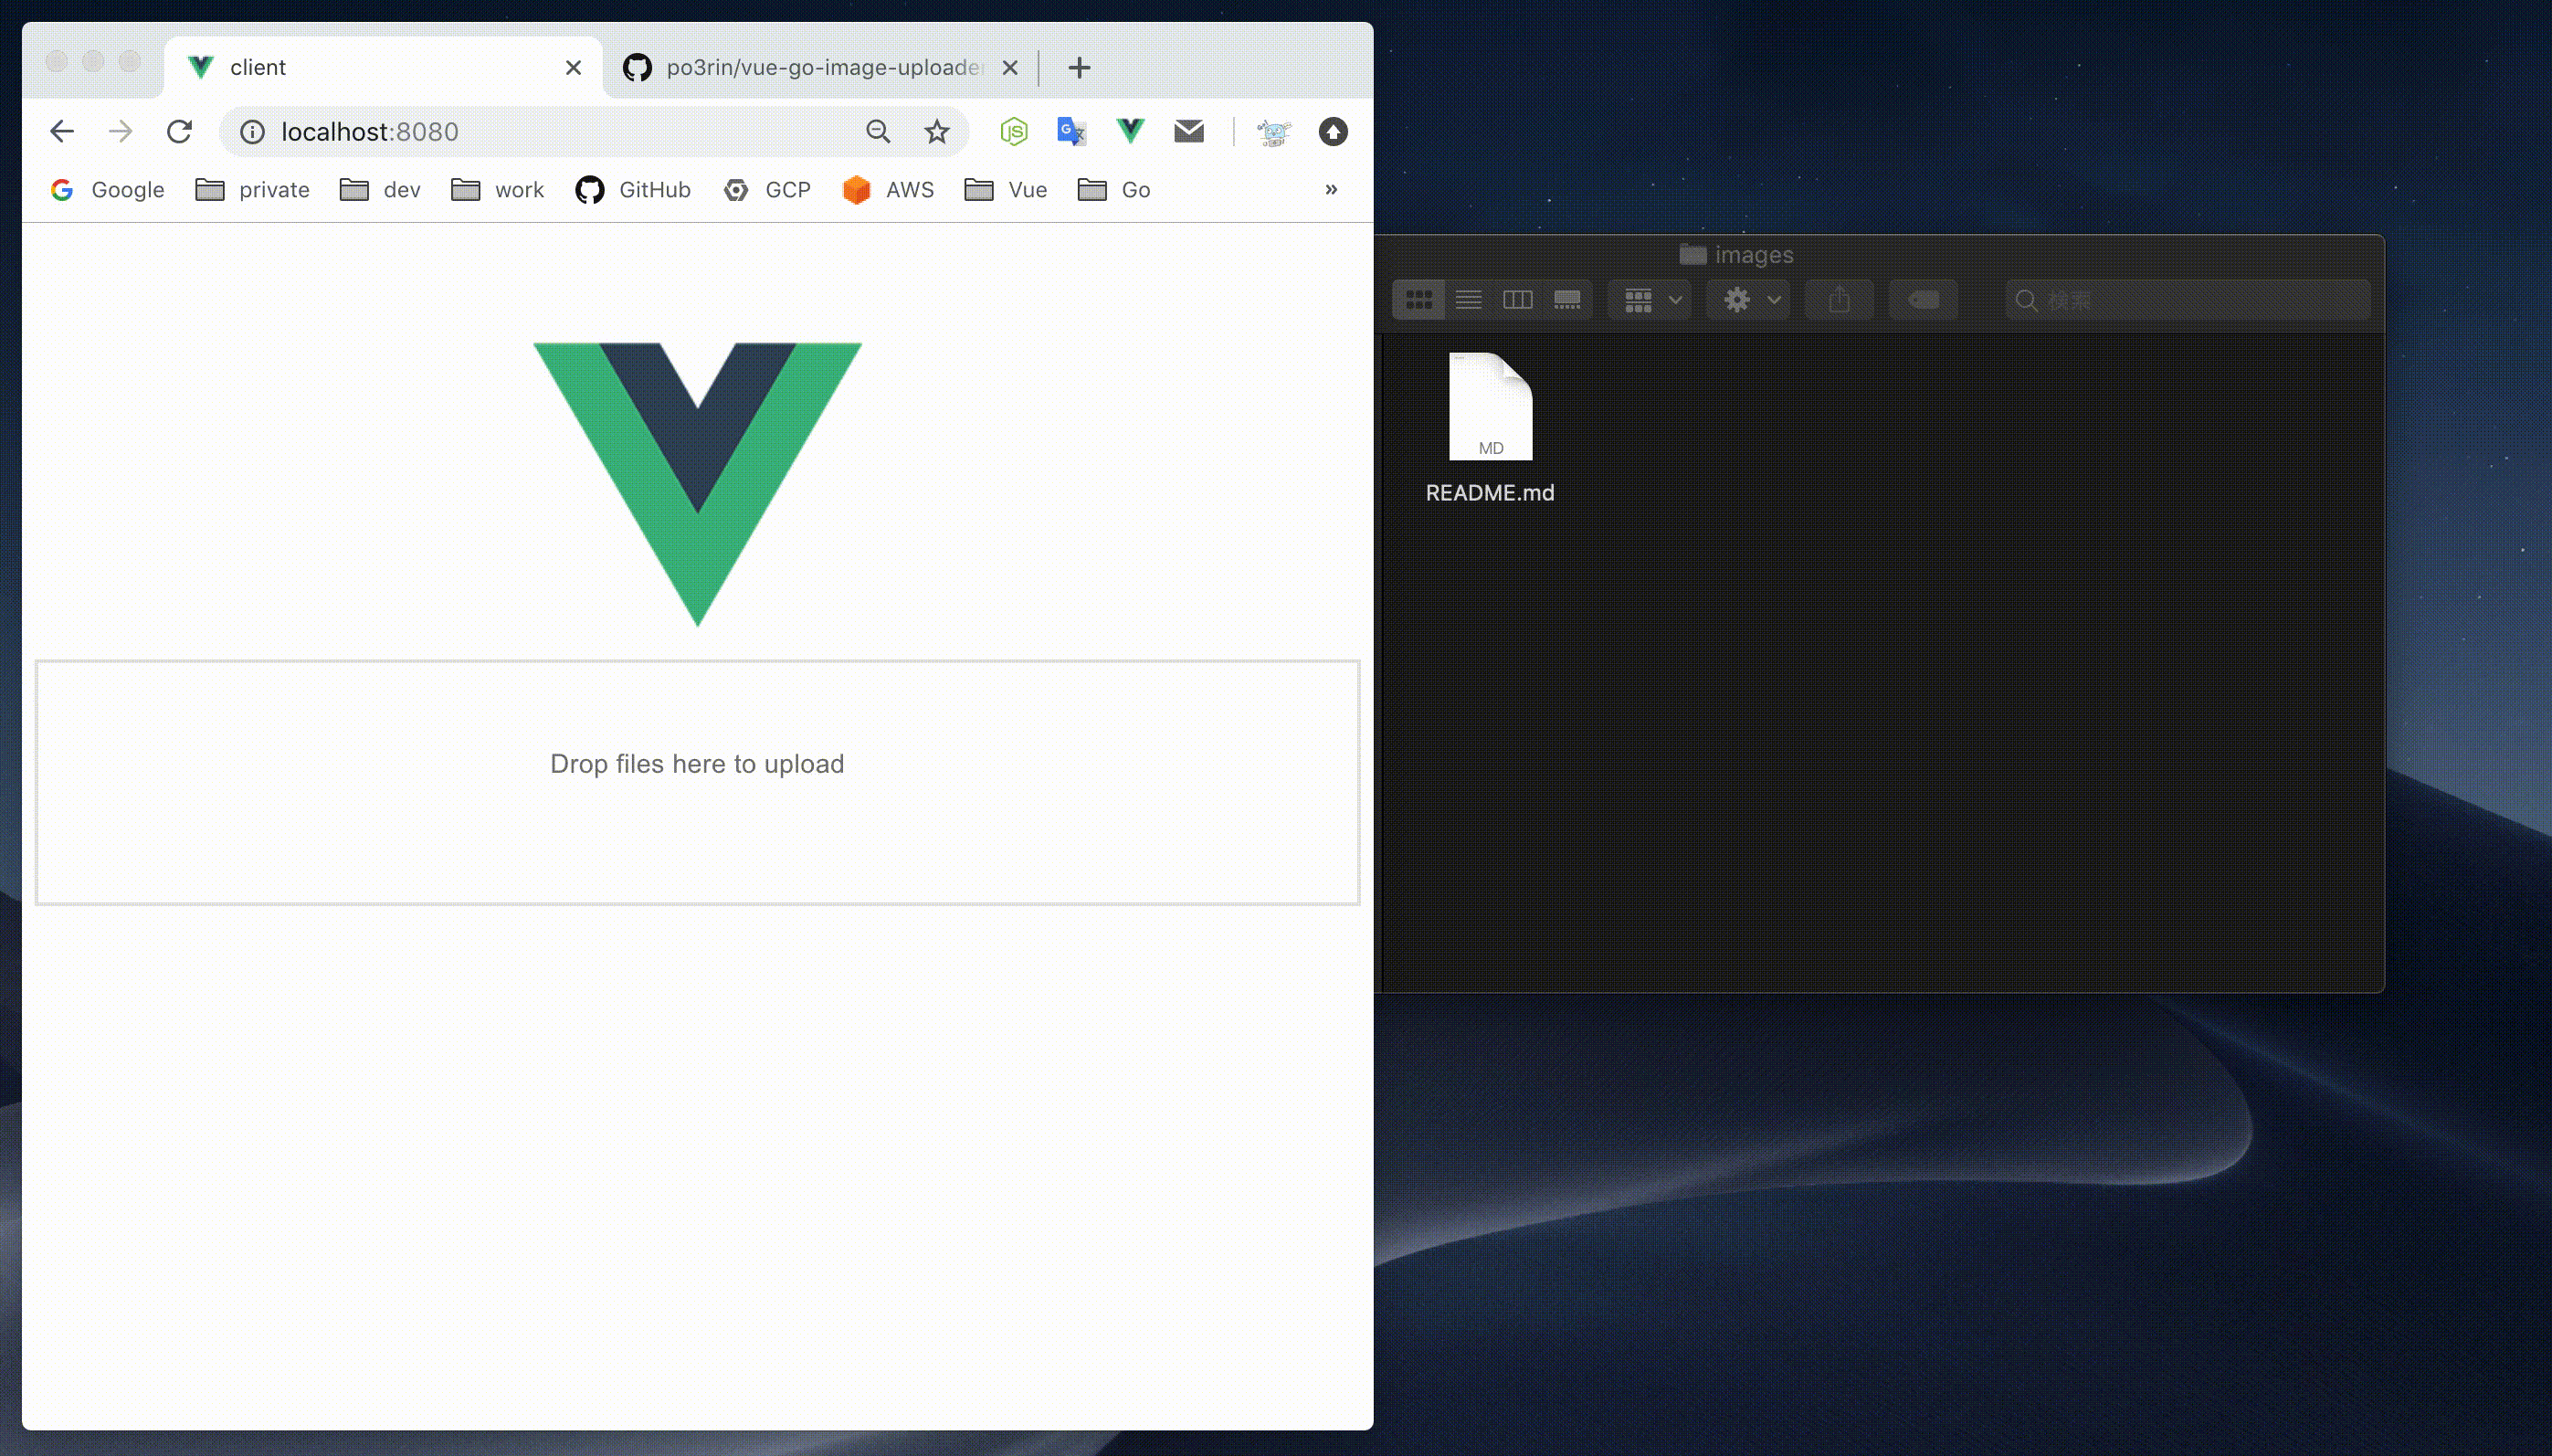The width and height of the screenshot is (2552, 1456).
Task: Click the browser reload icon
Action: (x=179, y=131)
